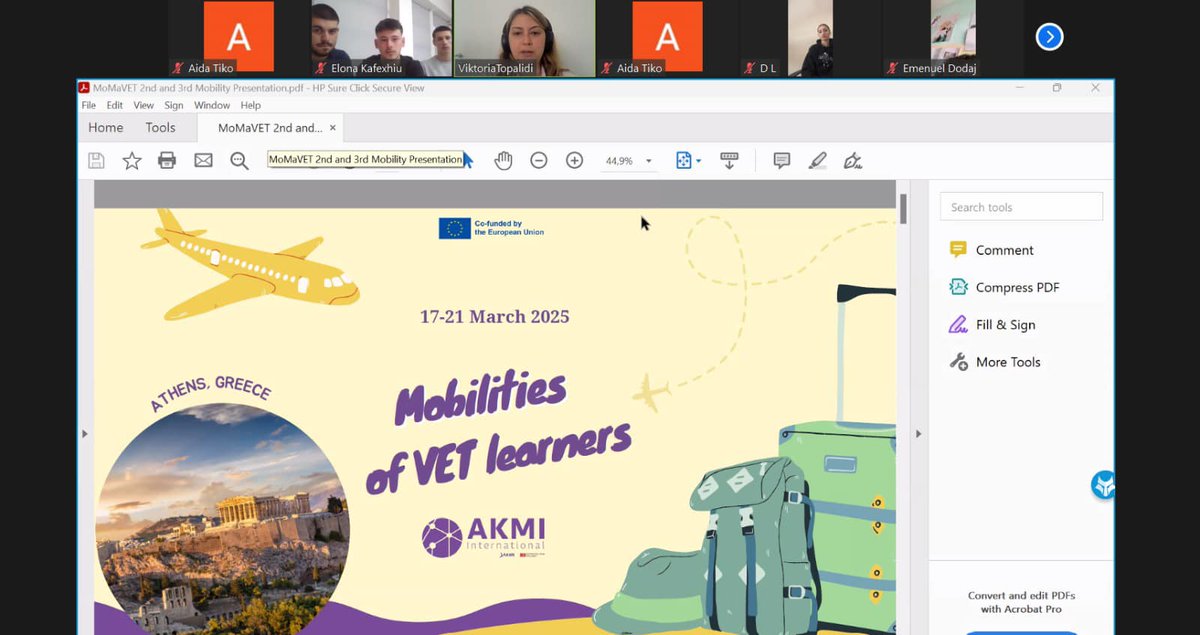The image size is (1200, 635).
Task: Click the Aida Tiko tile beside D L
Action: (667, 38)
